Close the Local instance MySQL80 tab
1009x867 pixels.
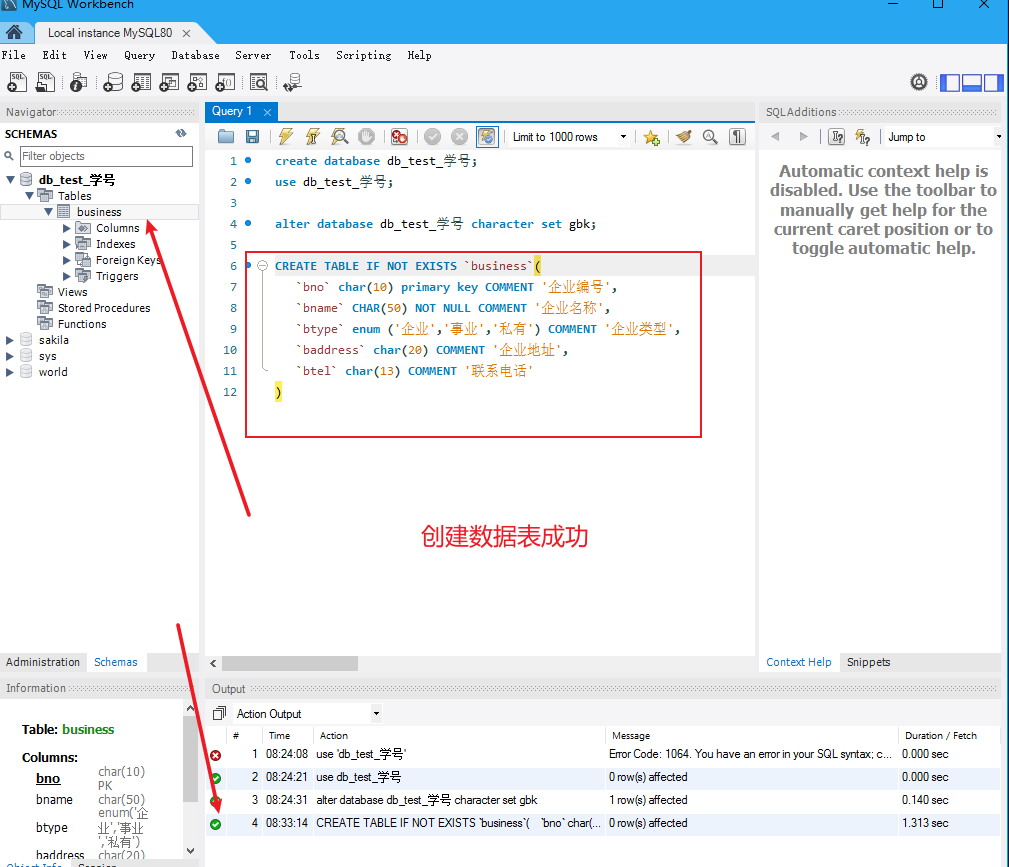click(186, 33)
